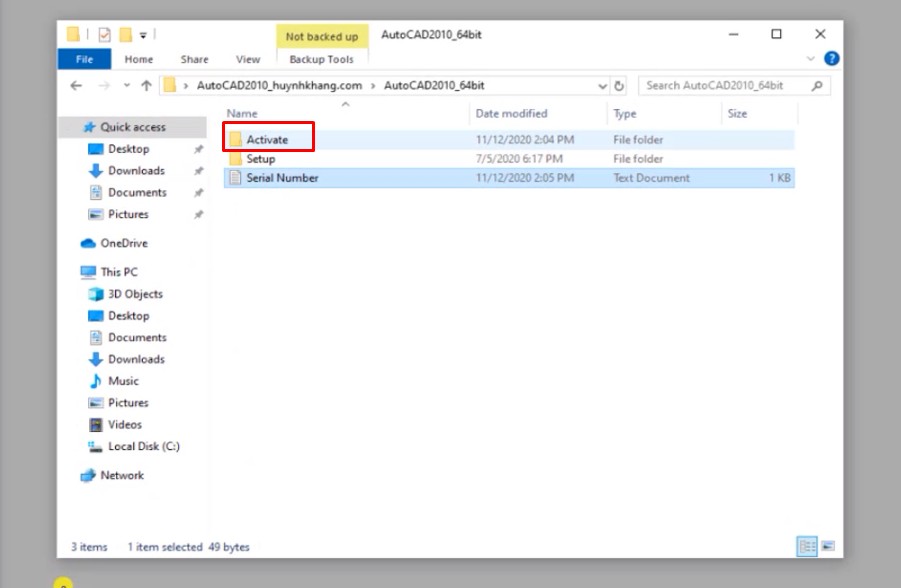Click the Up directory arrow
The image size is (901, 588).
[146, 86]
